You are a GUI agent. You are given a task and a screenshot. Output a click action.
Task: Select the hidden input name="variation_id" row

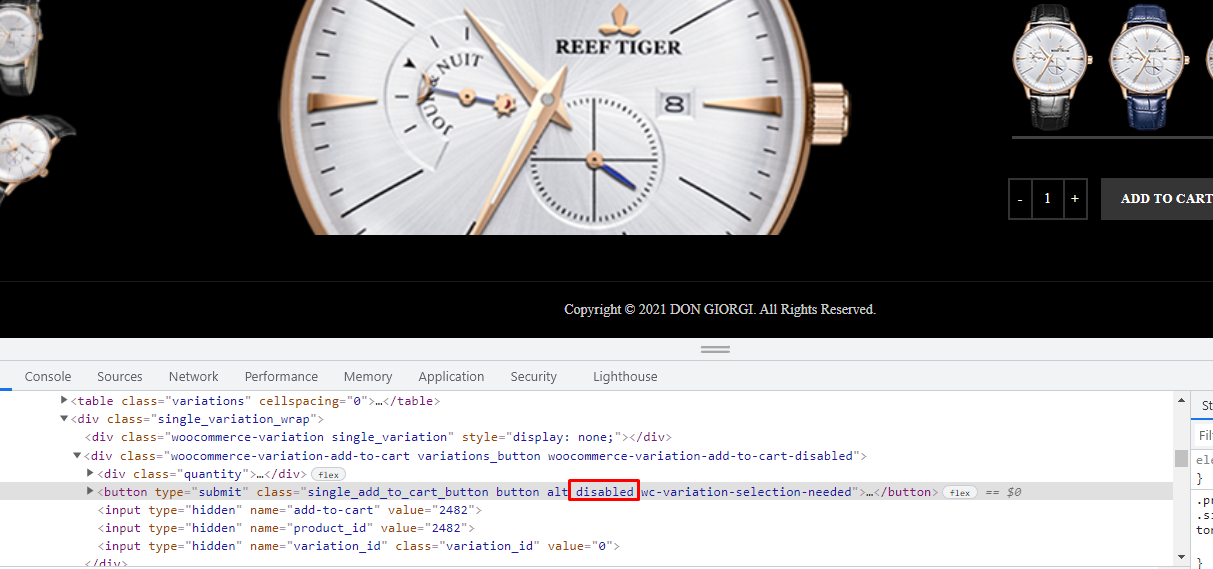(x=358, y=546)
